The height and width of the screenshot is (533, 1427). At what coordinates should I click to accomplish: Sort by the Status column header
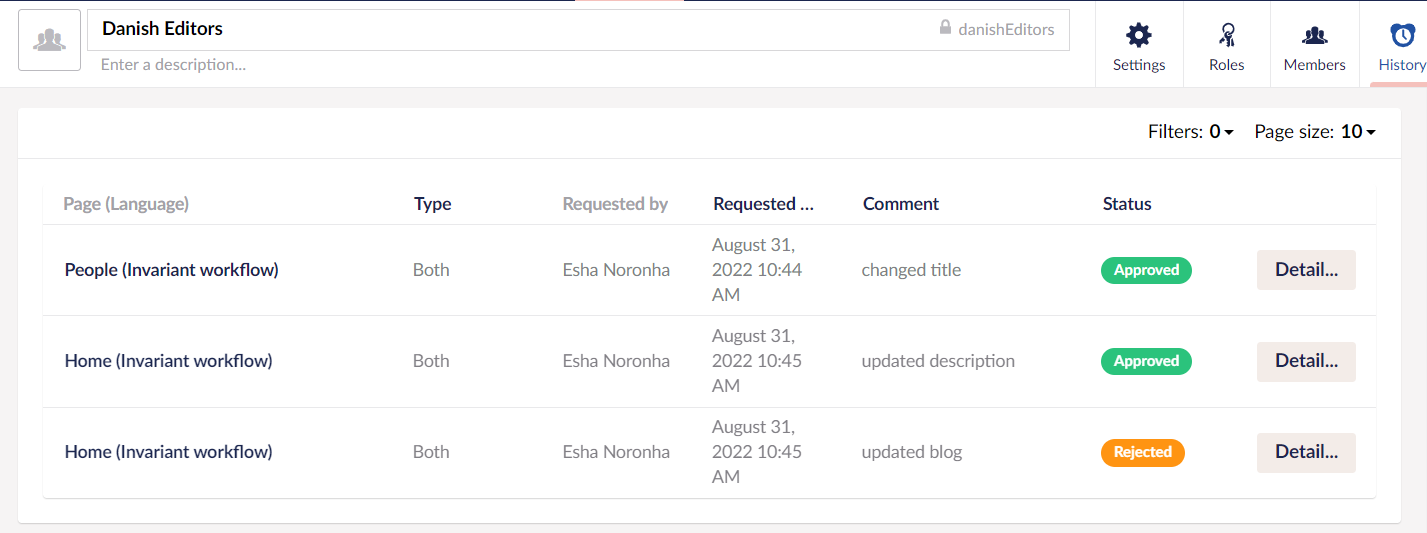[1127, 204]
